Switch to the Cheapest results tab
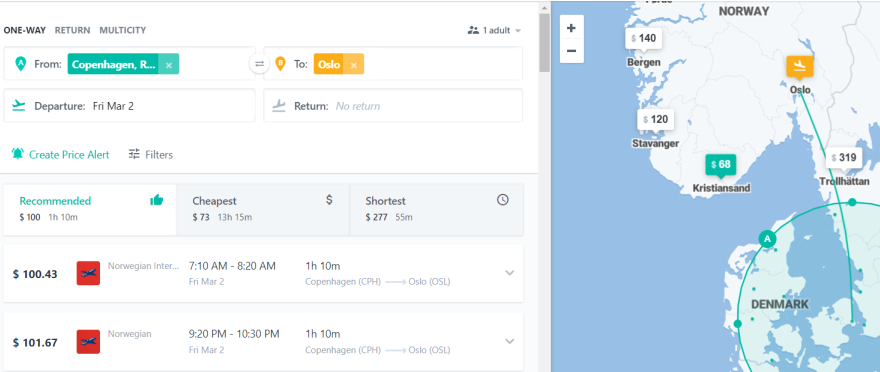This screenshot has height=372, width=880. (x=263, y=208)
